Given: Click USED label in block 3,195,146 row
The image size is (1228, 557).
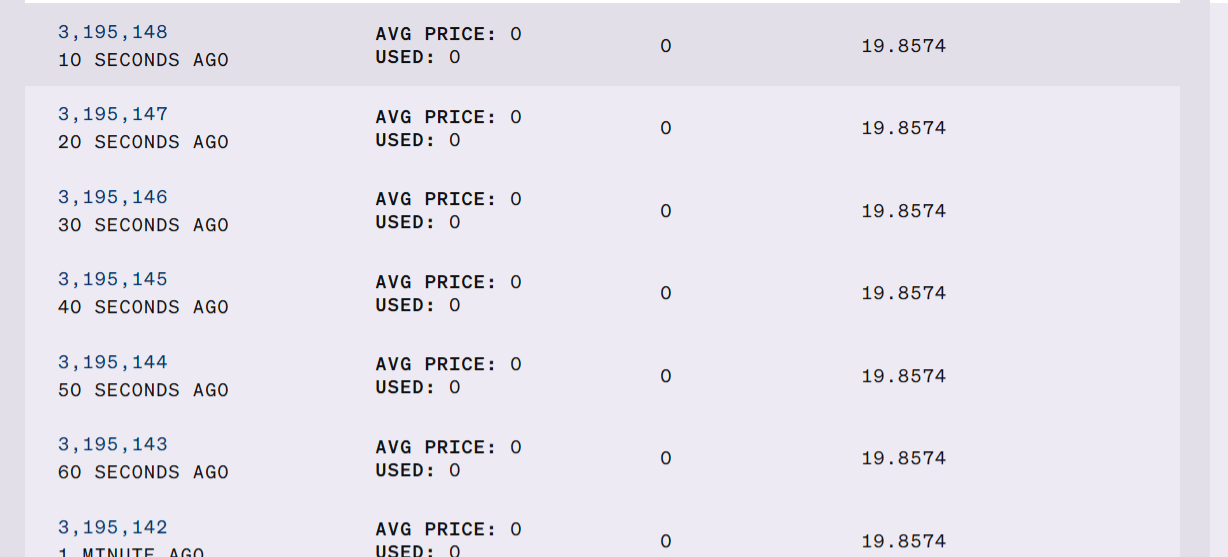Looking at the screenshot, I should point(405,222).
